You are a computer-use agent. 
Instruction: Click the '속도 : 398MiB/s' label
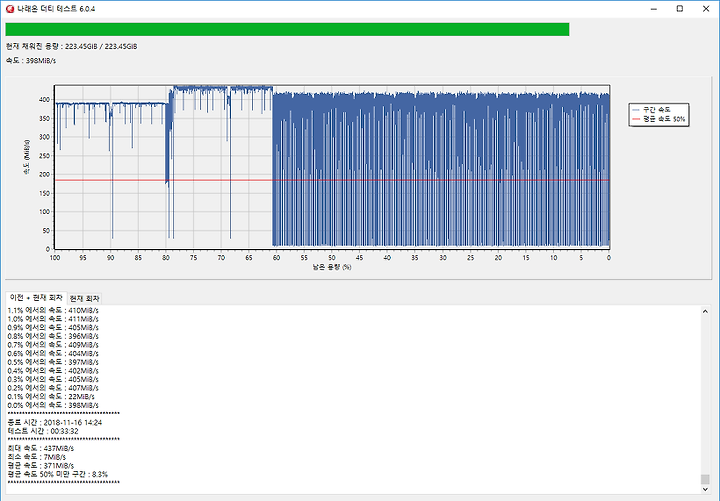[x=31, y=61]
